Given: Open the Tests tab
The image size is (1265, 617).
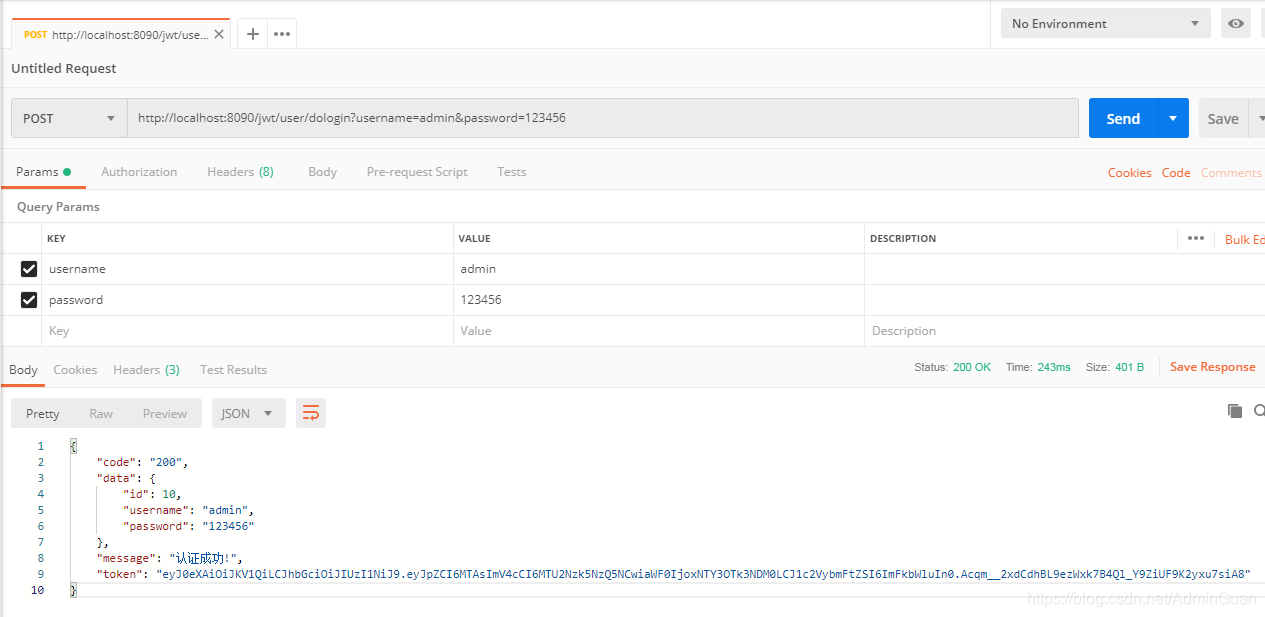Looking at the screenshot, I should [511, 171].
